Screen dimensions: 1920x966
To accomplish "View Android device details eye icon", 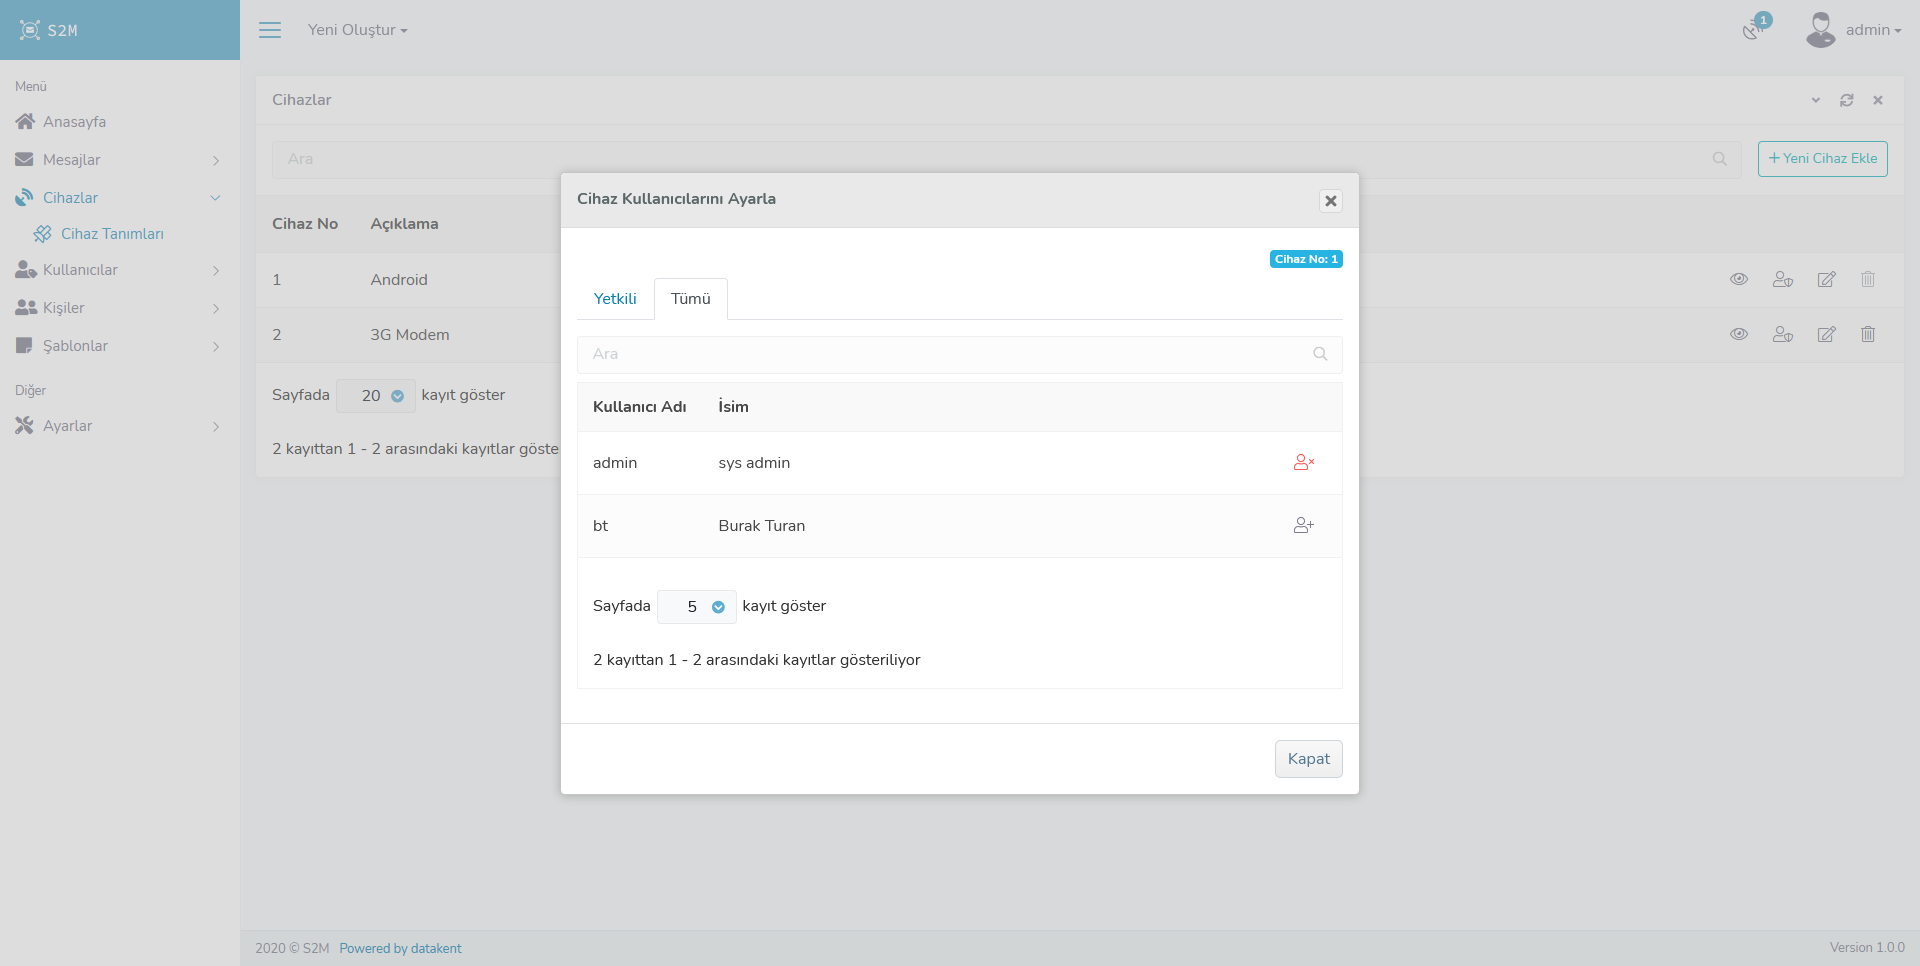I will (1739, 280).
